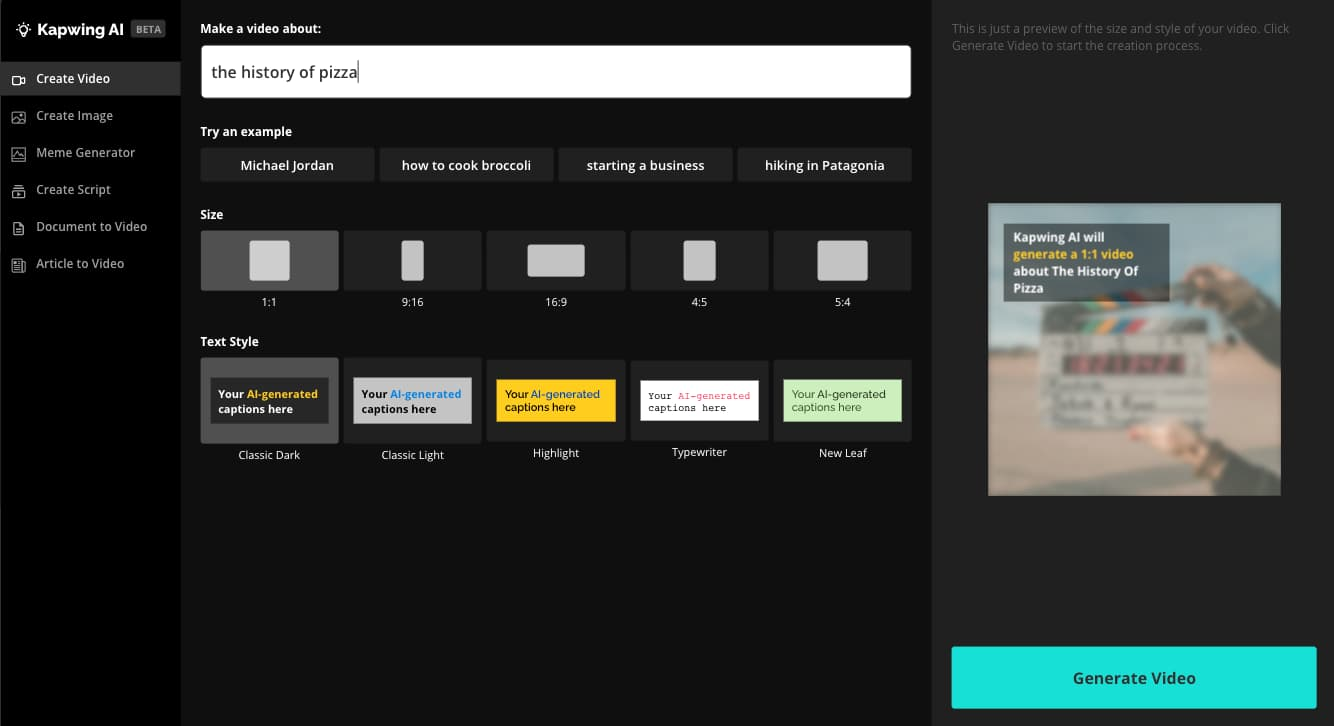Pick the New Leaf caption style

[842, 400]
